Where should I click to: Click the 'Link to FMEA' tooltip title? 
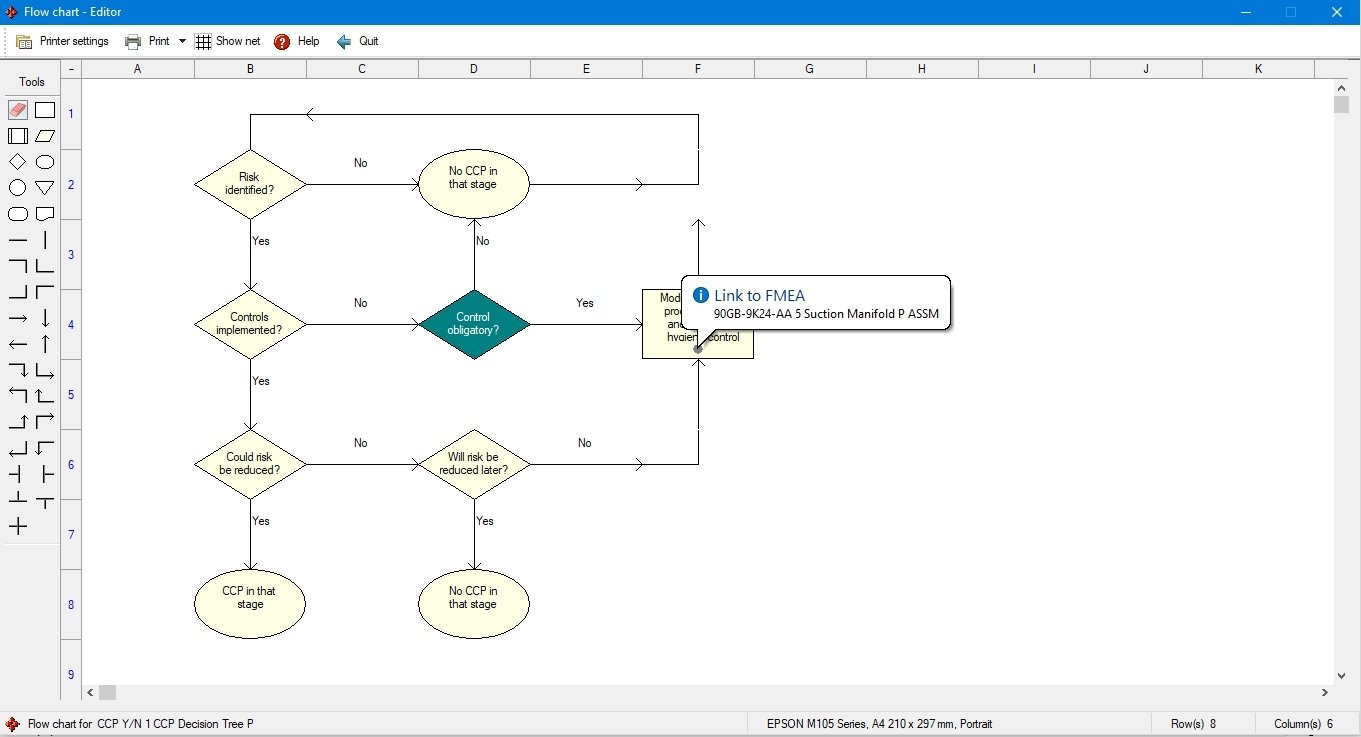coord(759,295)
